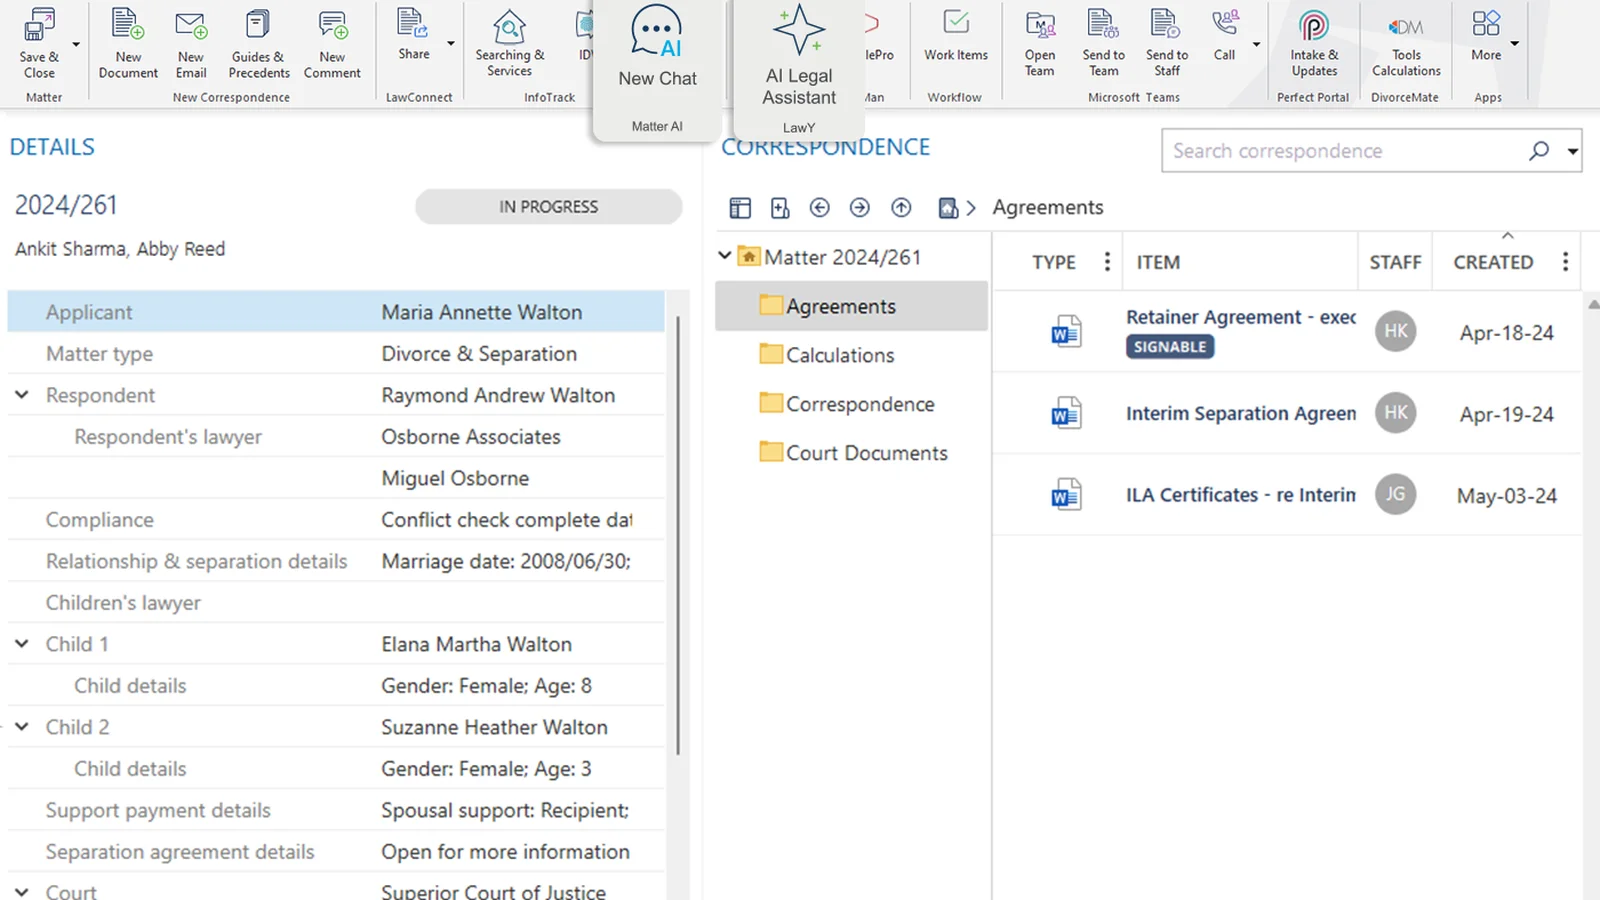Open the Interim Separation Agreement item

point(1241,413)
